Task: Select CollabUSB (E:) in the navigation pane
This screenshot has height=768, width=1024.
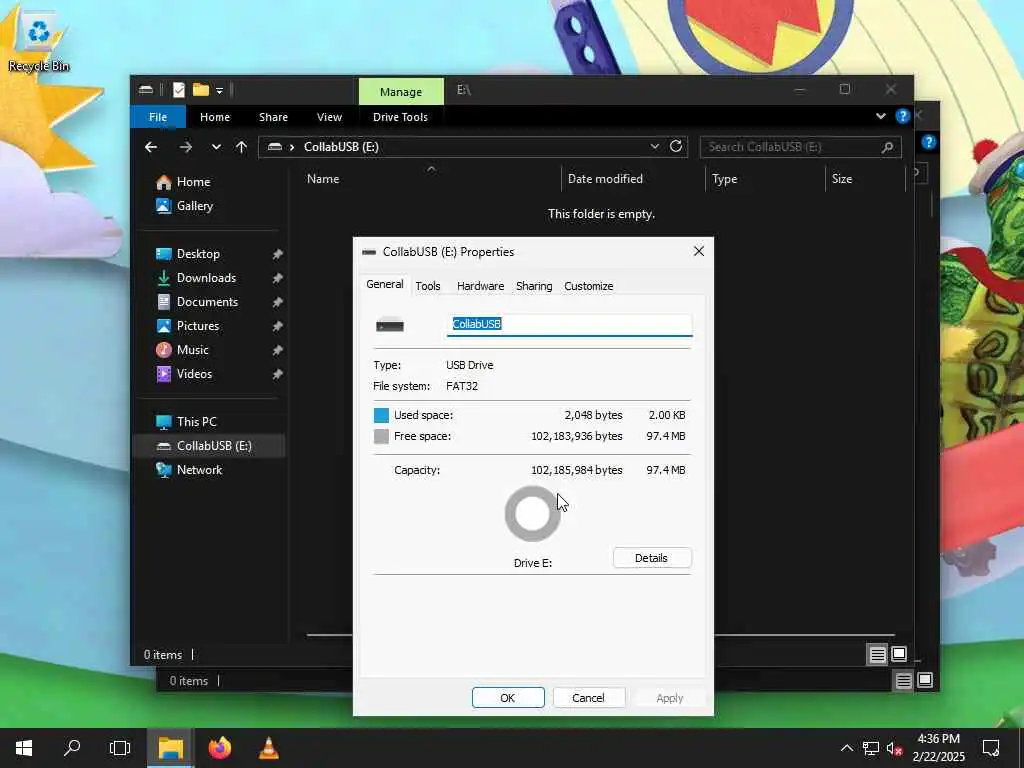Action: coord(208,445)
